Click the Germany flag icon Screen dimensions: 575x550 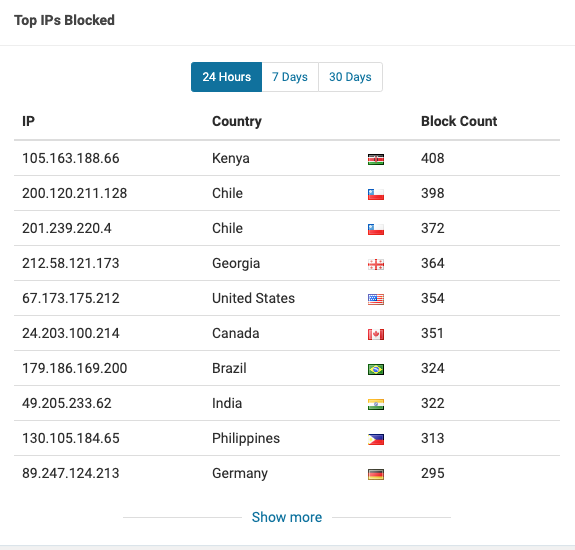click(x=376, y=474)
